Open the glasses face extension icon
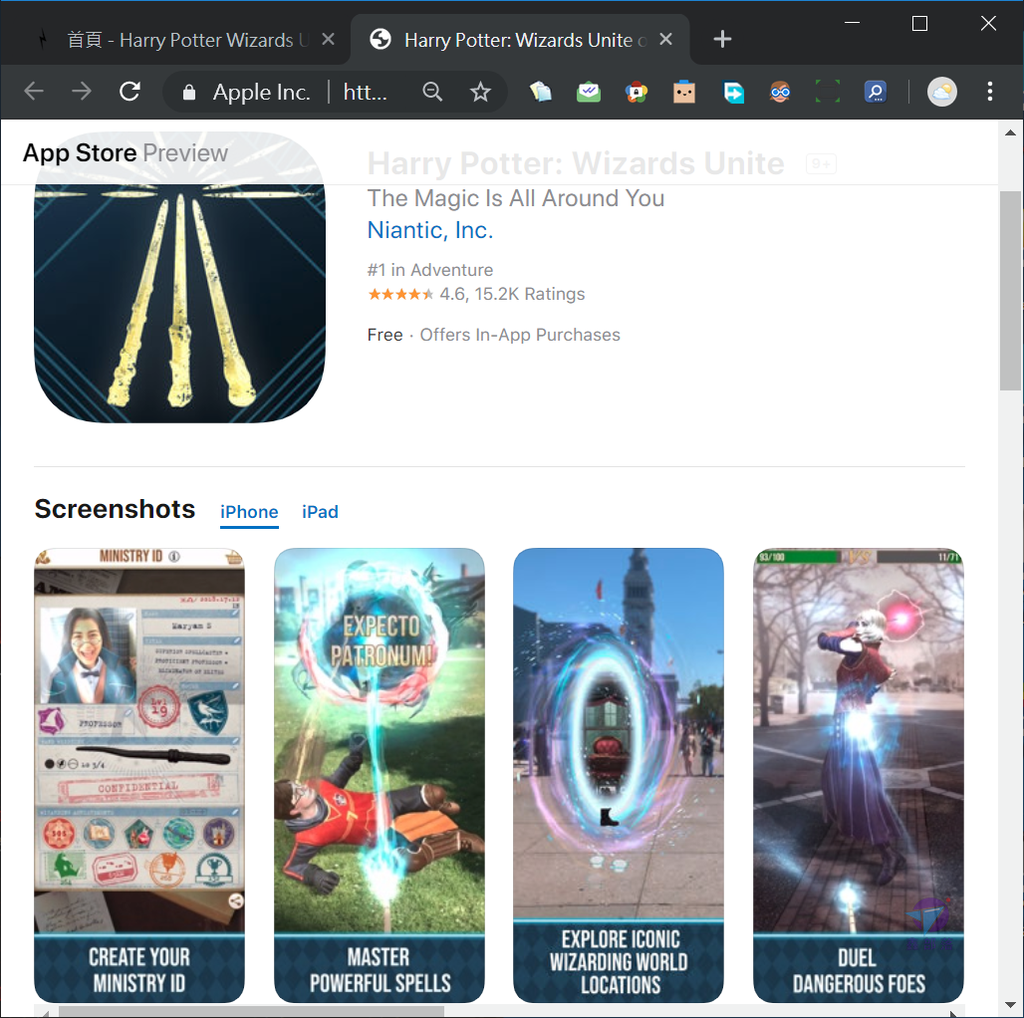 [x=780, y=92]
